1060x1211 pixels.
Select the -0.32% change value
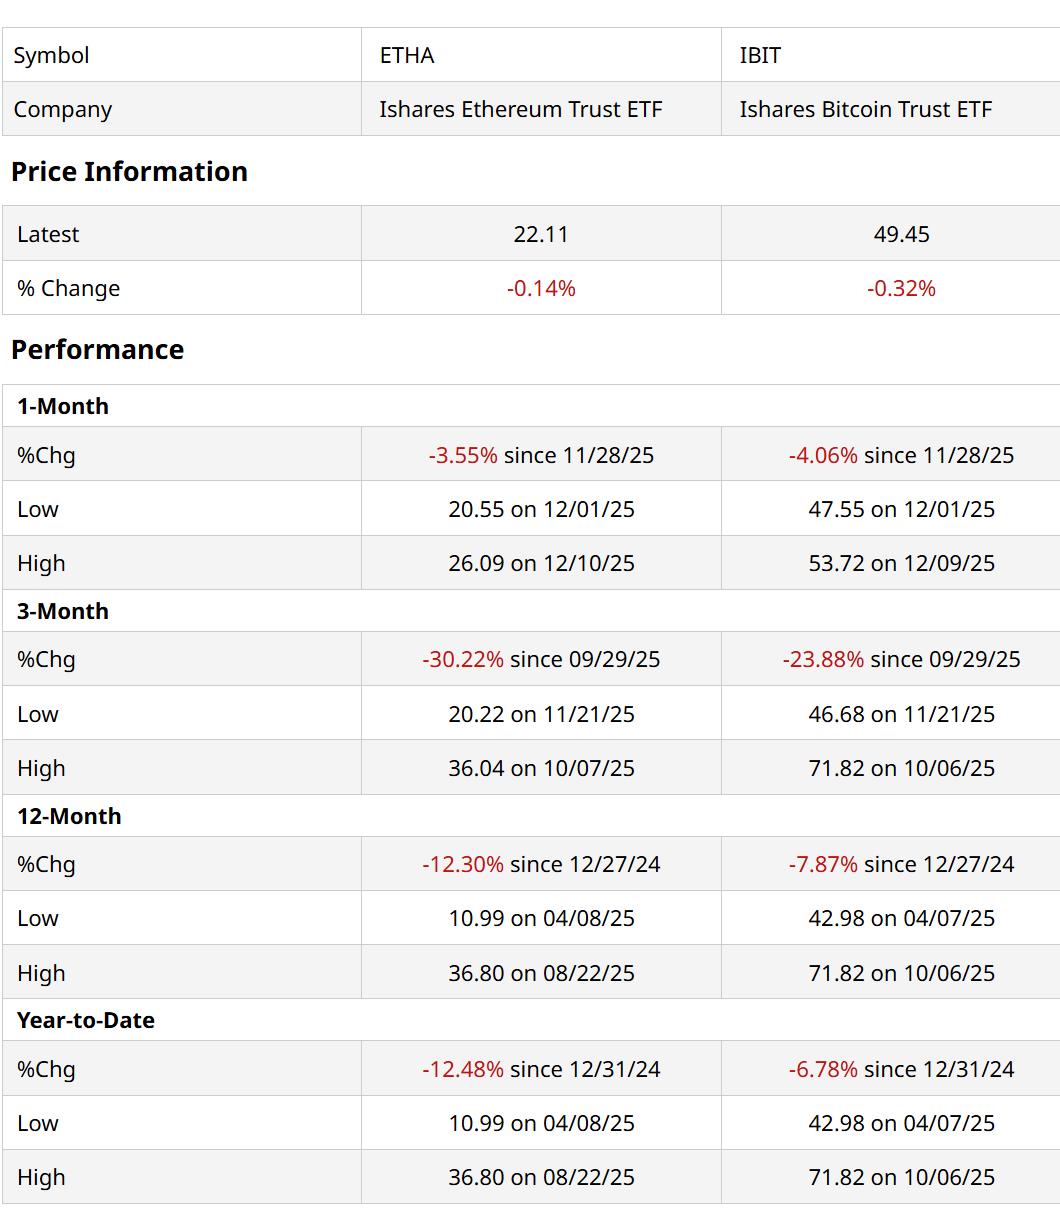click(901, 288)
